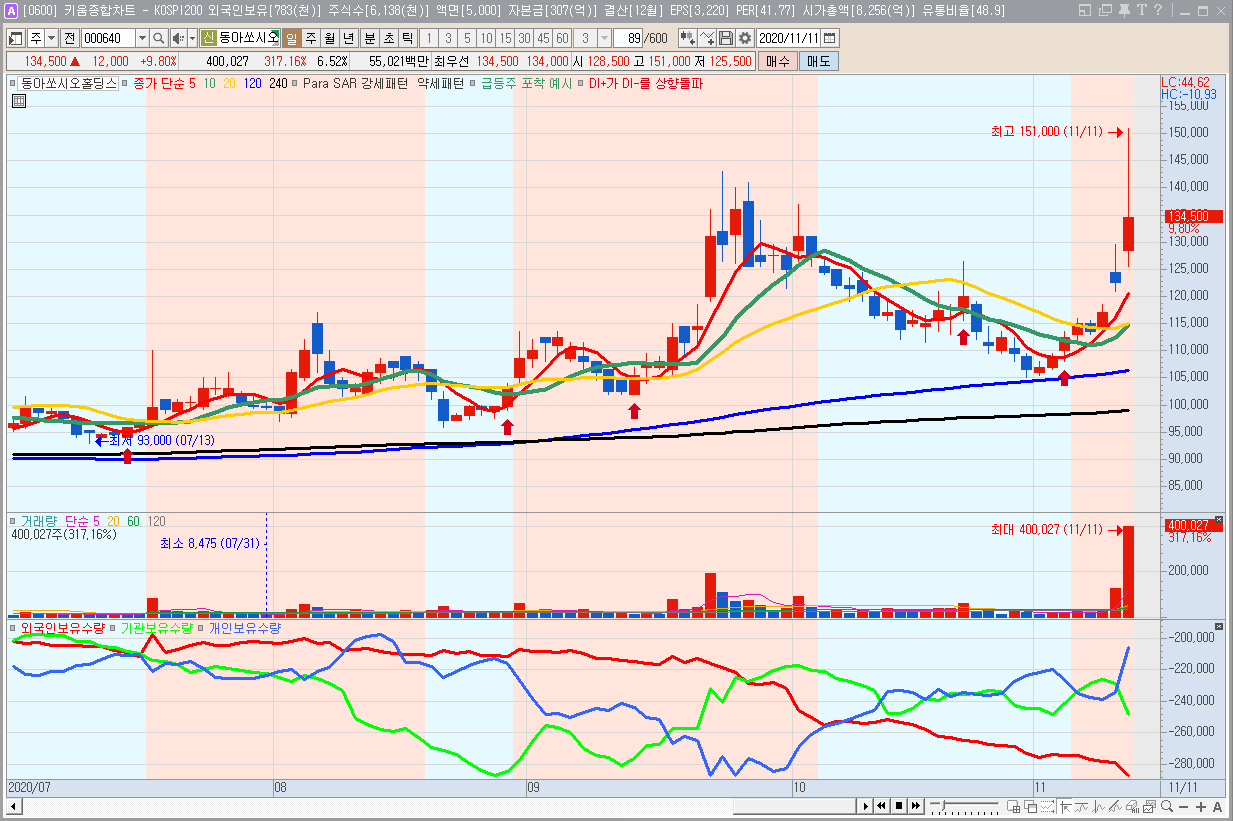This screenshot has width=1233, height=821.
Task: Click the play button in bottom playback controls
Action: (x=866, y=806)
